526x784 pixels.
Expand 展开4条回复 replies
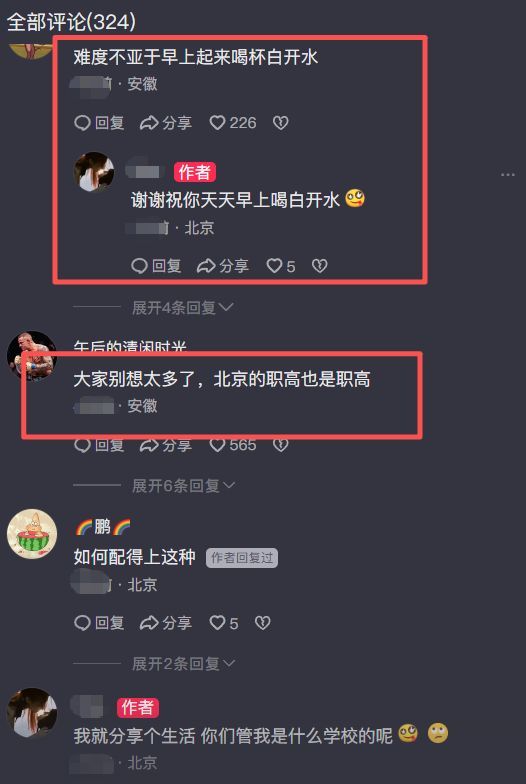182,308
